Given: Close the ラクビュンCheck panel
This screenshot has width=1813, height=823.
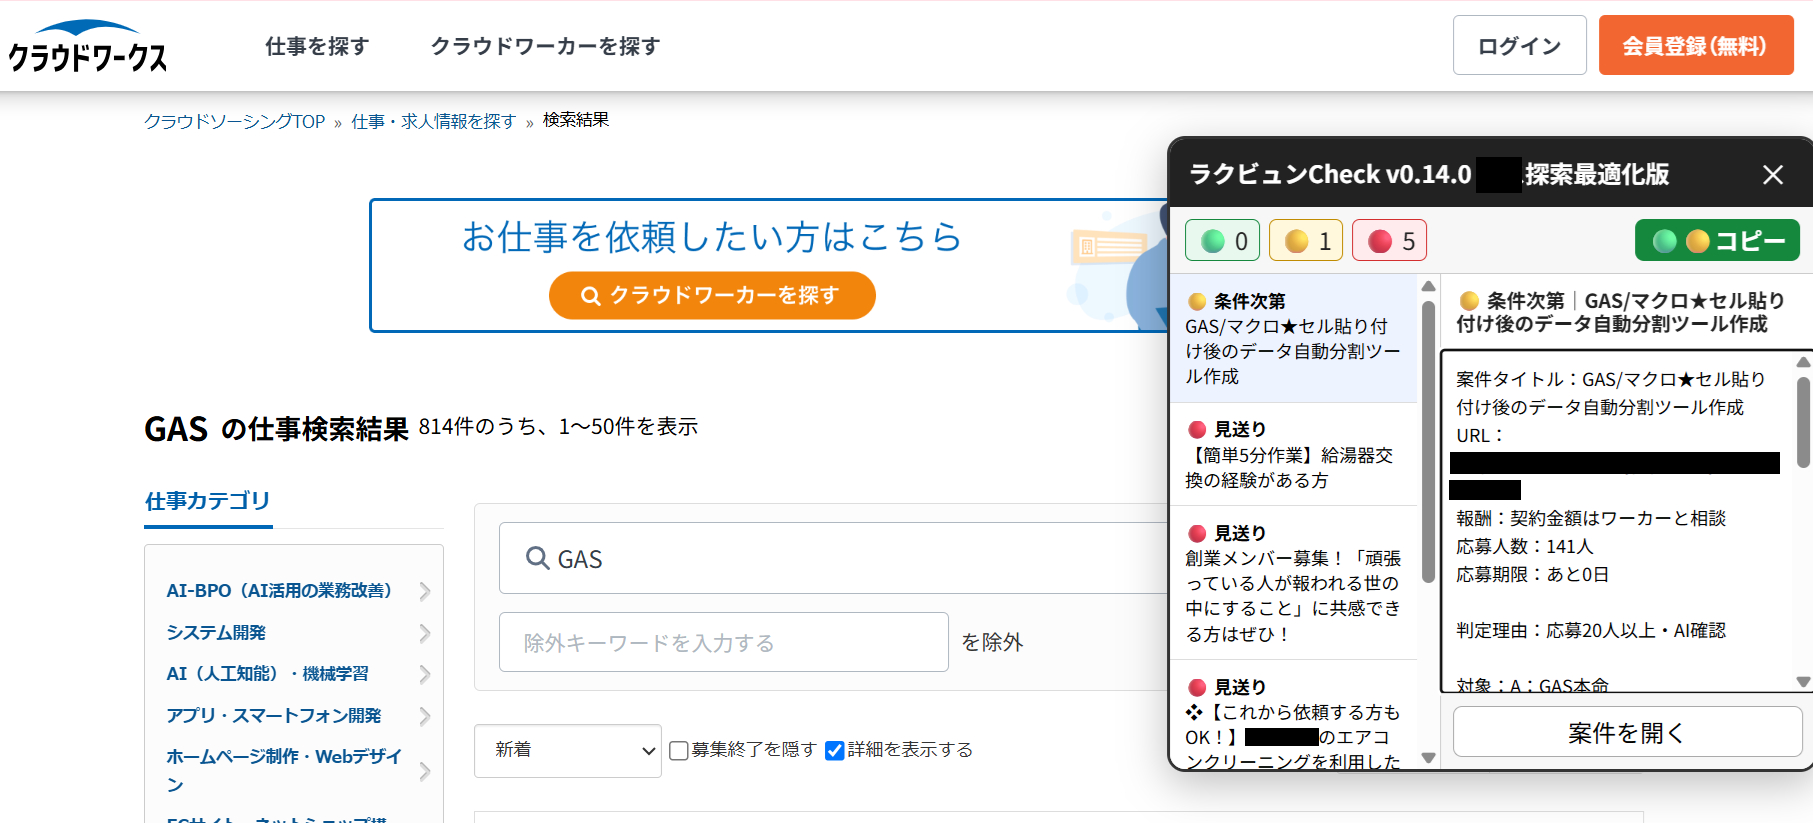Looking at the screenshot, I should point(1772,175).
